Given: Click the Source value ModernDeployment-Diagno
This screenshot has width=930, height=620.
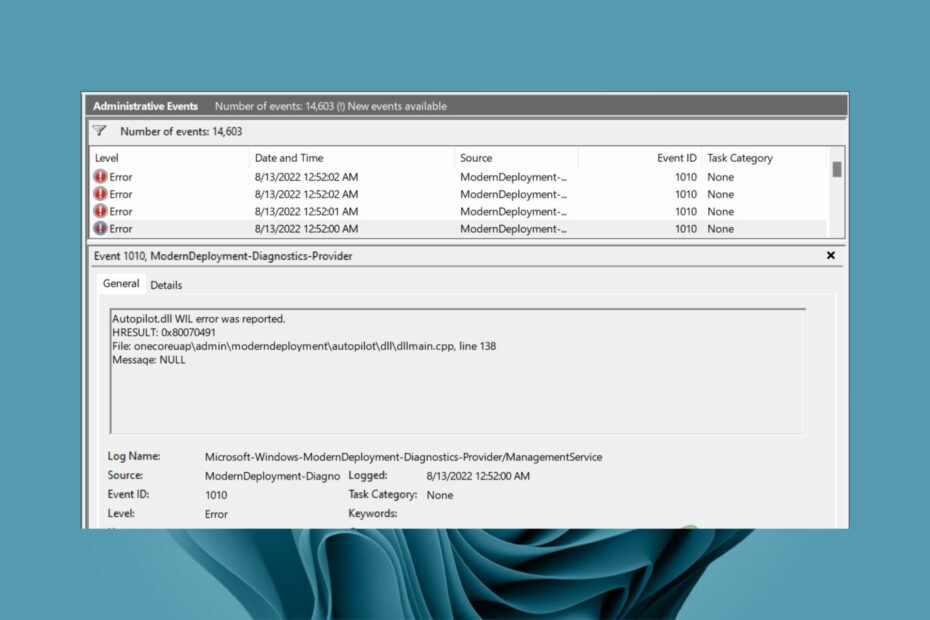Looking at the screenshot, I should (x=272, y=476).
